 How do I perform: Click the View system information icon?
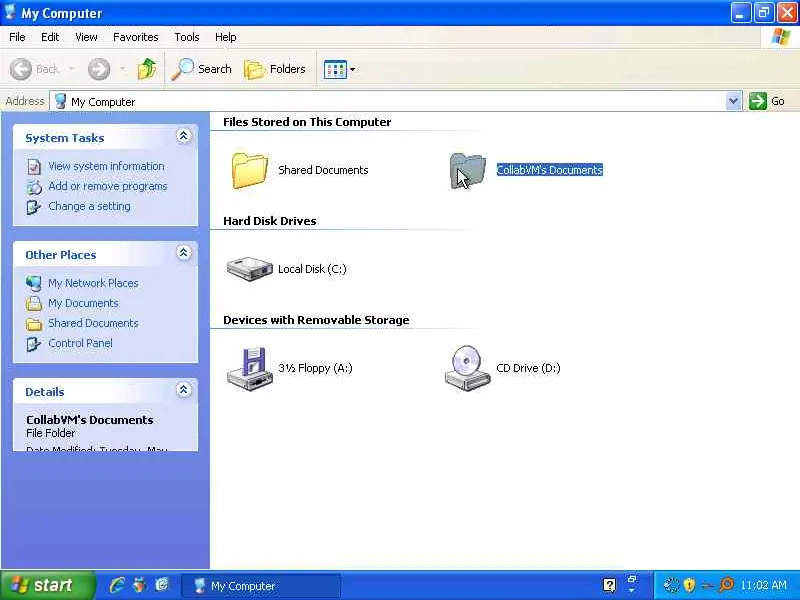pyautogui.click(x=34, y=166)
